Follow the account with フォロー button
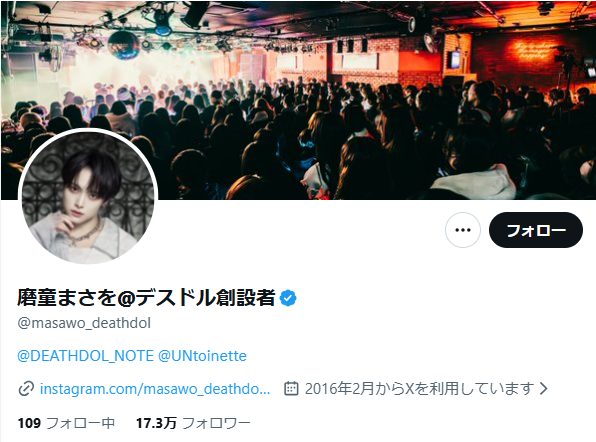This screenshot has height=442, width=596. (536, 230)
